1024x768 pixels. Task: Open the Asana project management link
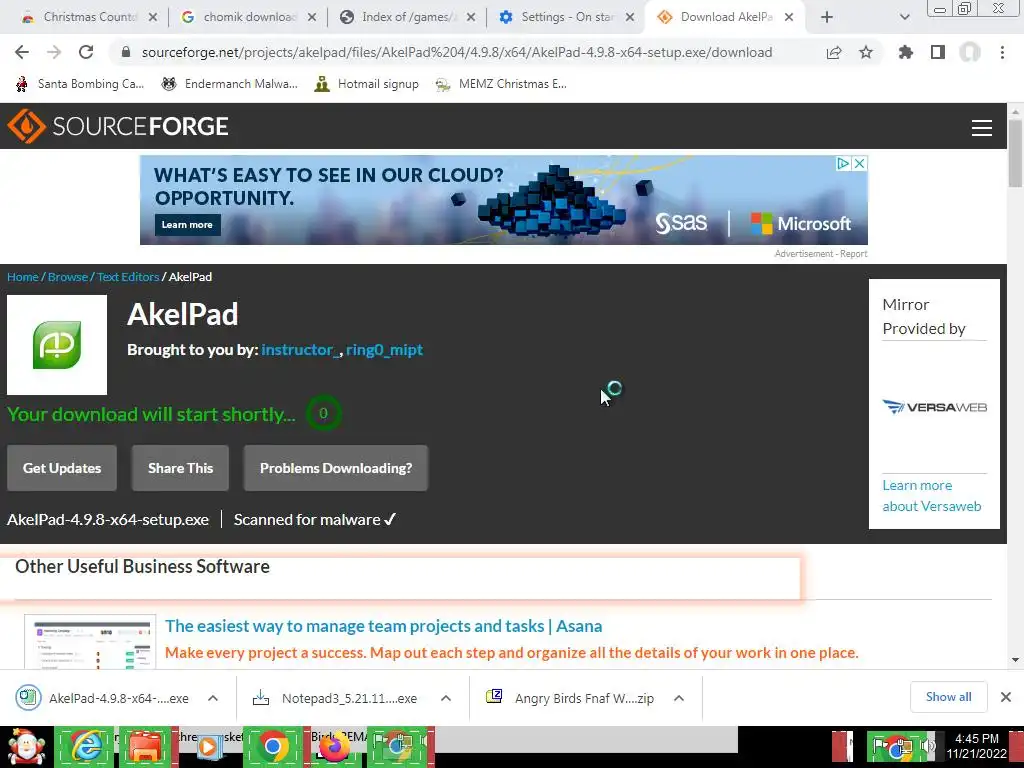tap(383, 626)
